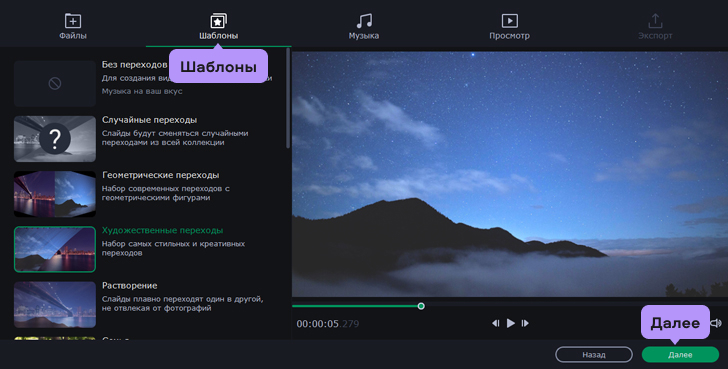The width and height of the screenshot is (728, 369).
Task: Click the Растворение description text
Action: (182, 304)
